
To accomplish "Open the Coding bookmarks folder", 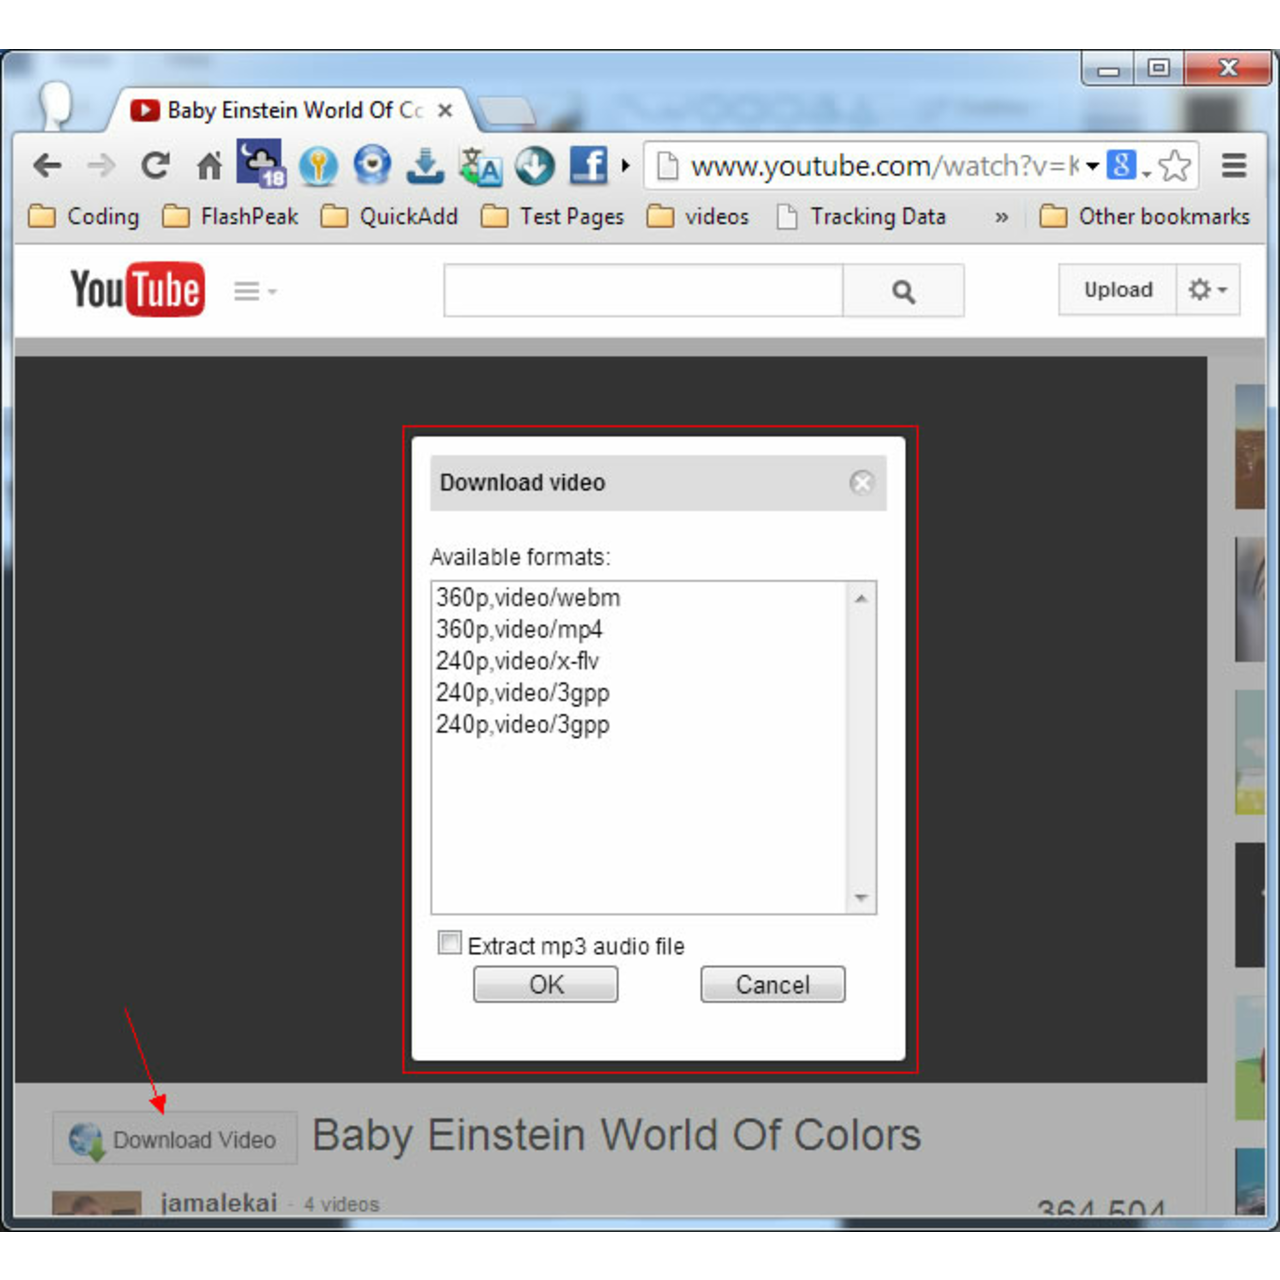I will click(85, 217).
